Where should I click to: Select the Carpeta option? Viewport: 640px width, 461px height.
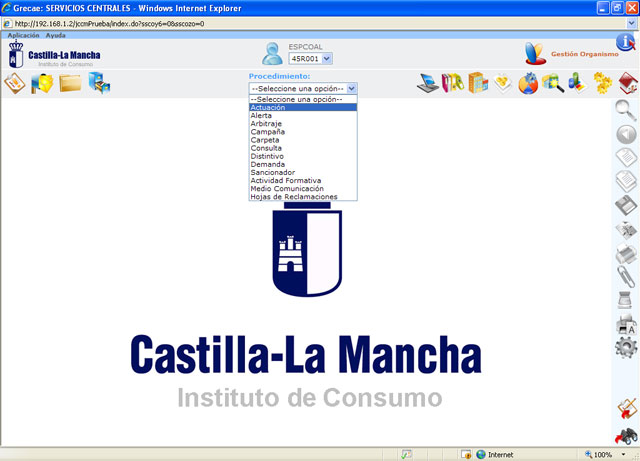point(303,140)
